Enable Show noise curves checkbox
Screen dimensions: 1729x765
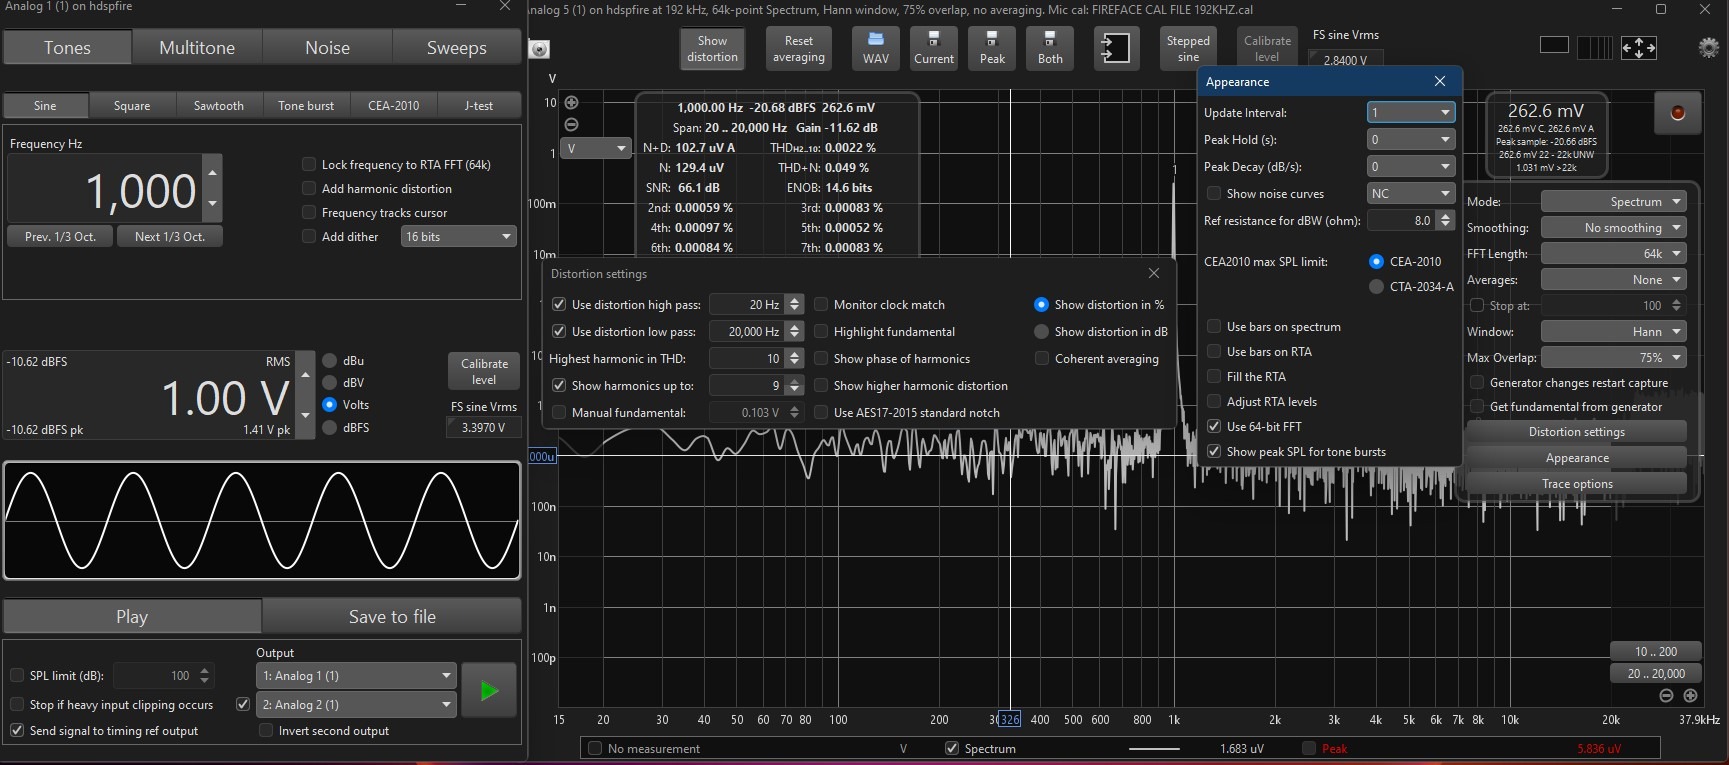[x=1214, y=193]
